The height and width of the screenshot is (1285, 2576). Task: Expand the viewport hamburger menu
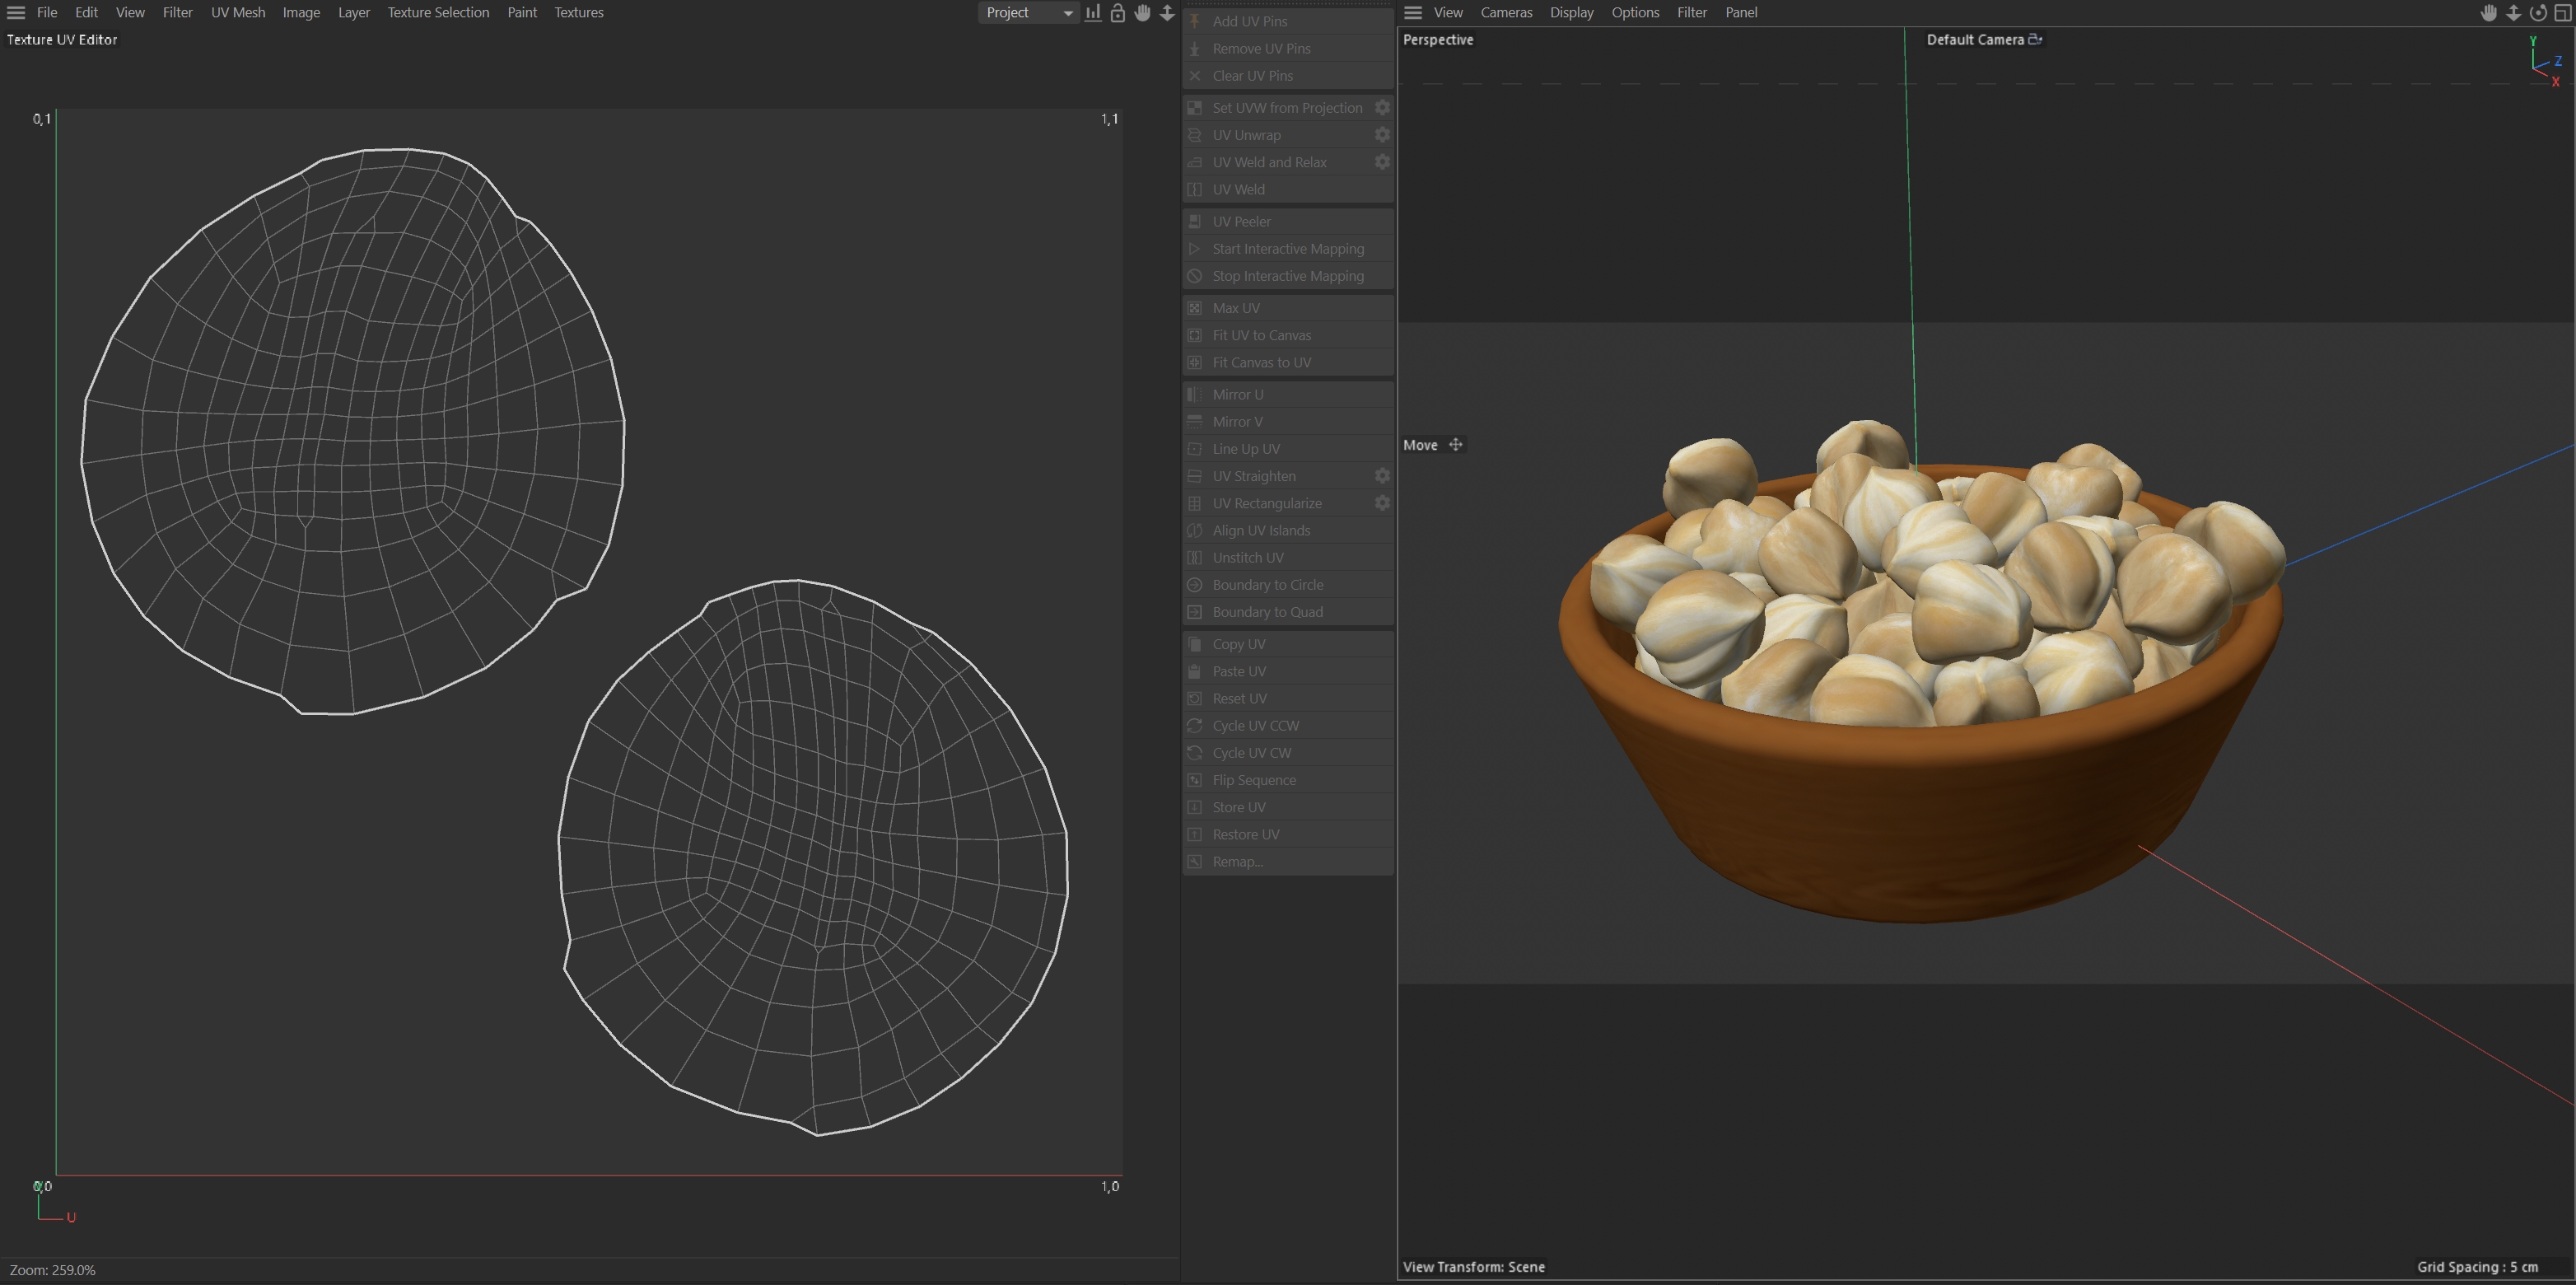pos(1413,13)
